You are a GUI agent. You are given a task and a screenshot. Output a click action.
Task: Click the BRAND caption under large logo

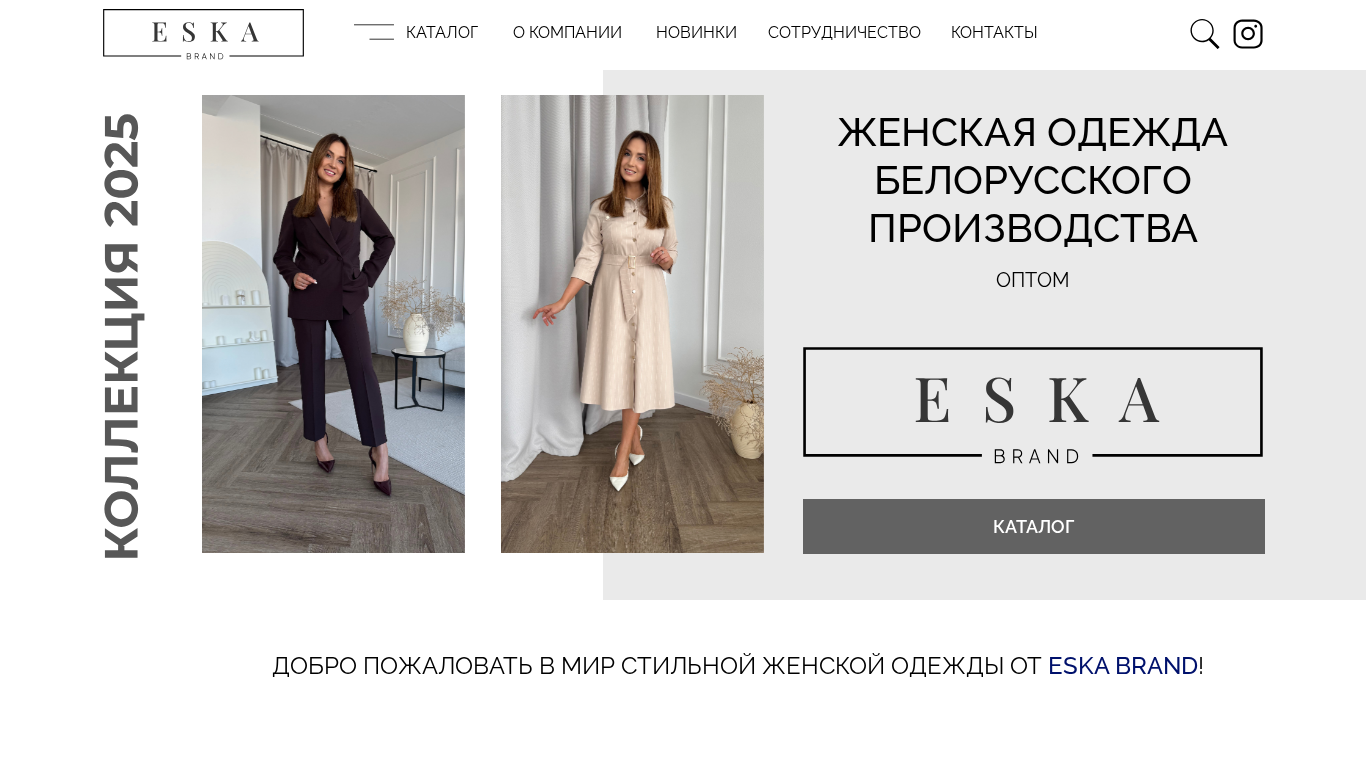1037,456
